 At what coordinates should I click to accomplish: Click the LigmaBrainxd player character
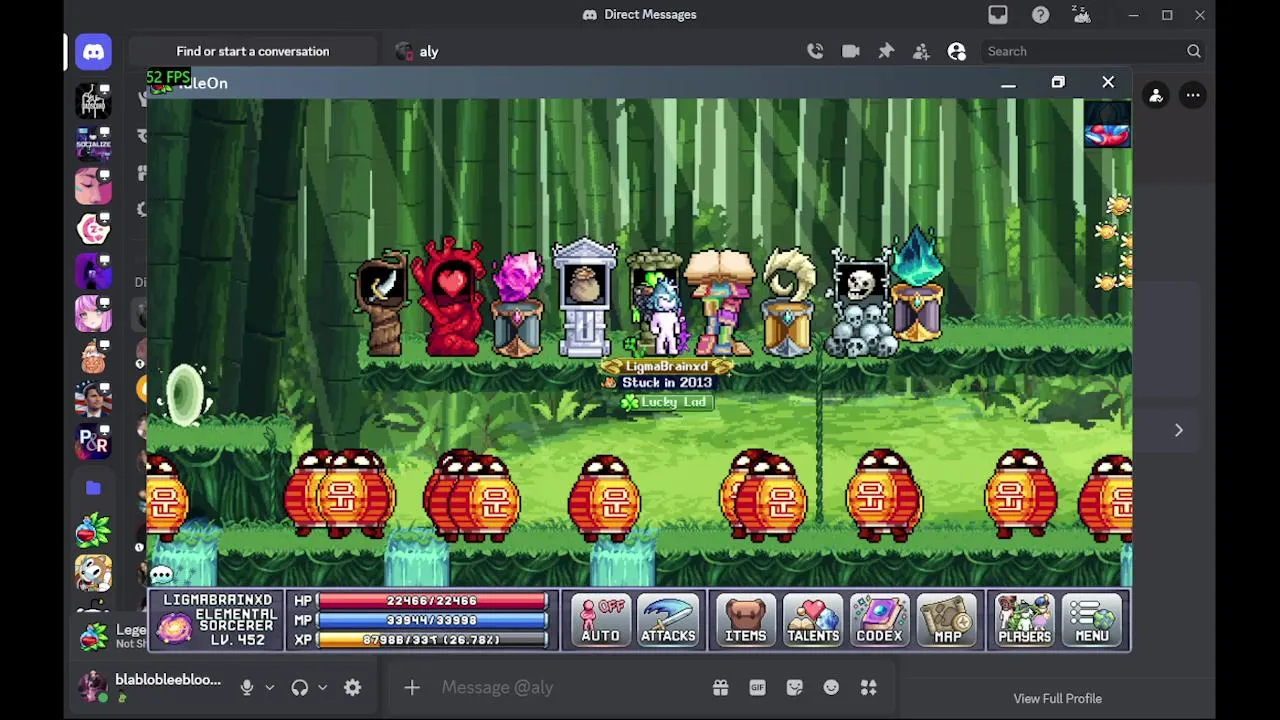665,318
